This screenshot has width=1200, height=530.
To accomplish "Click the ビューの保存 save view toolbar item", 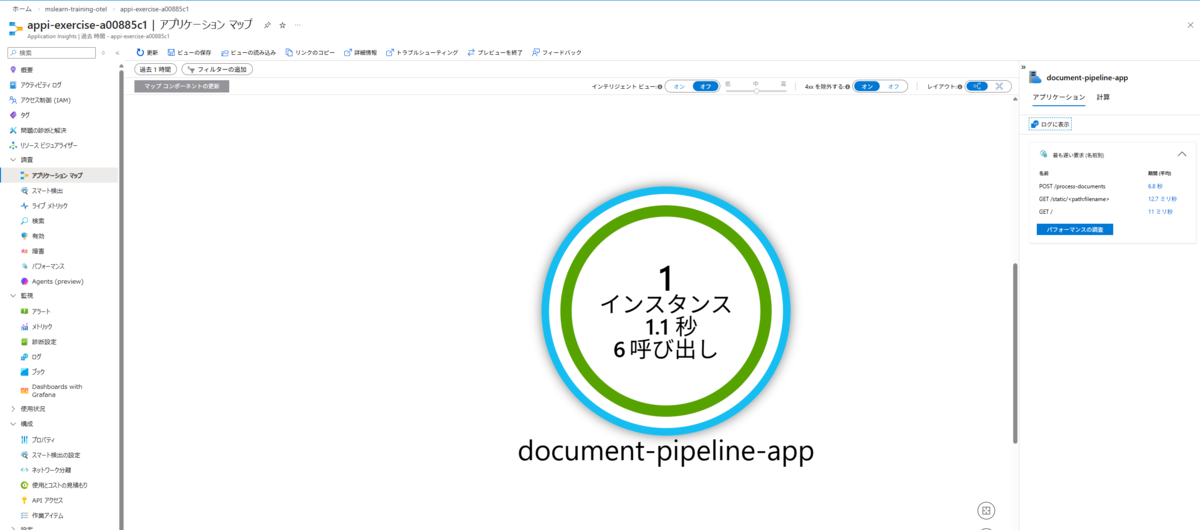I will pyautogui.click(x=188, y=52).
